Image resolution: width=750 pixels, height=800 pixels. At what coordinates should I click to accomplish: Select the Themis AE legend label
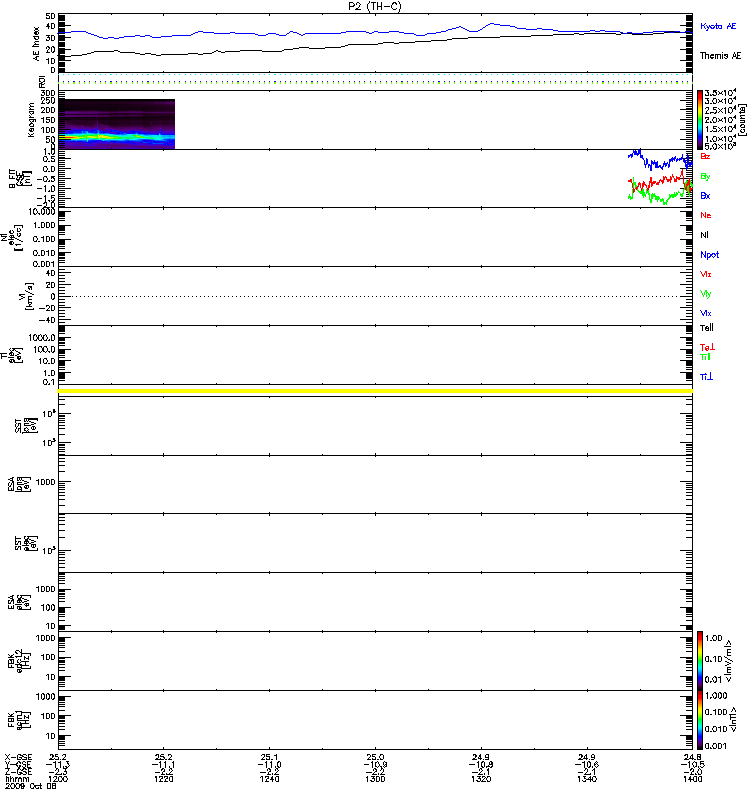(x=720, y=56)
